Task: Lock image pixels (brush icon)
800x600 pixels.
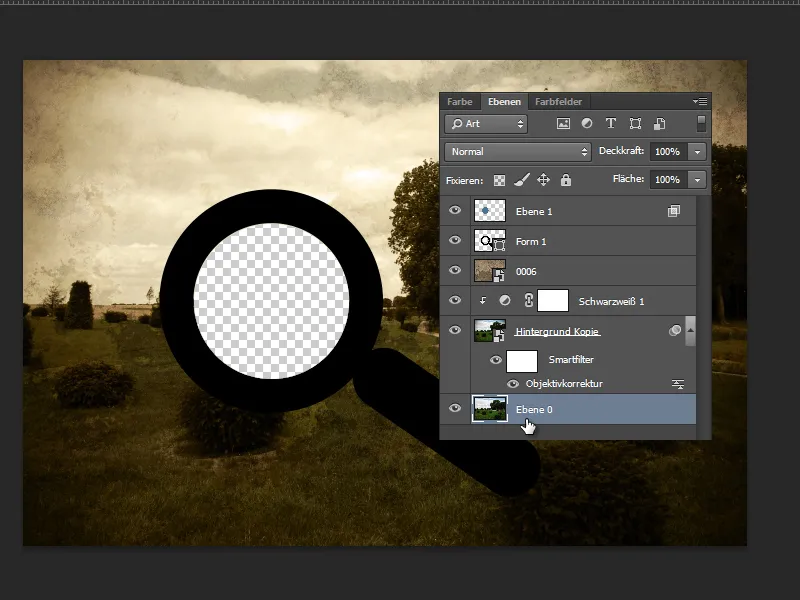Action: tap(521, 180)
